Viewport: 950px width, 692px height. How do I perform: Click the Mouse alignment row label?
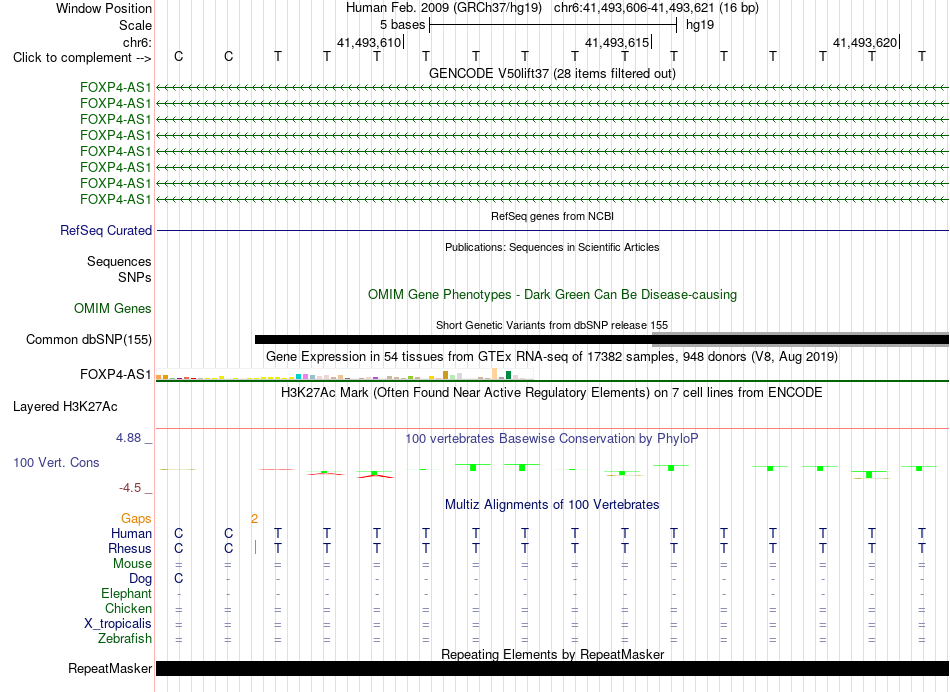(x=132, y=564)
